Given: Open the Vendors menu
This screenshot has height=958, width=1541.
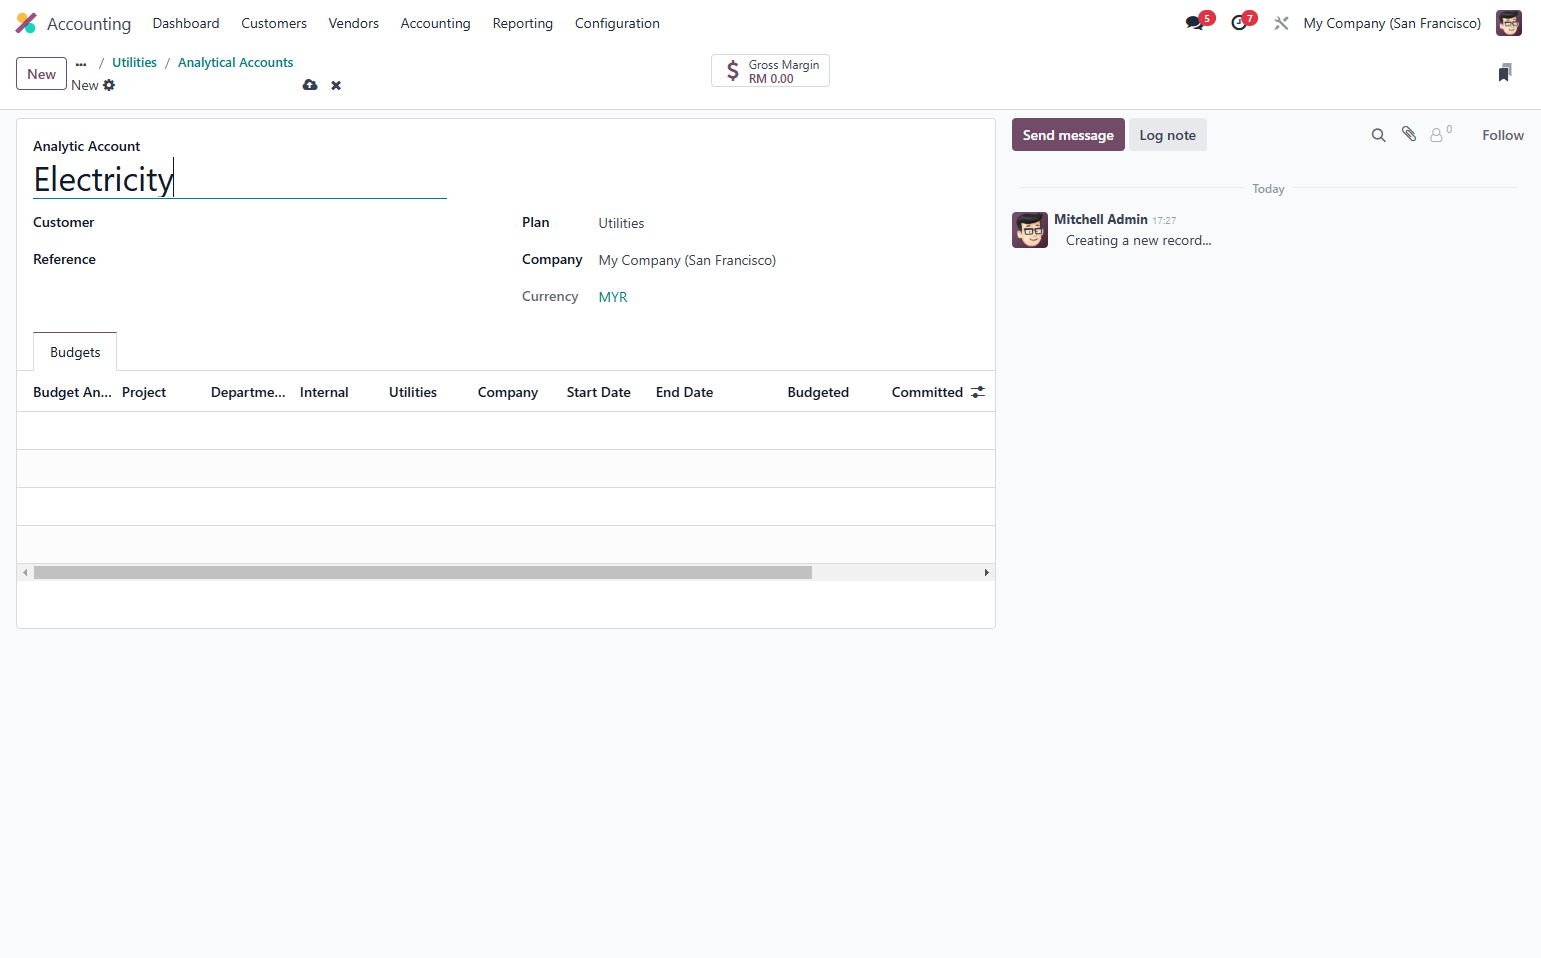Looking at the screenshot, I should 354,23.
